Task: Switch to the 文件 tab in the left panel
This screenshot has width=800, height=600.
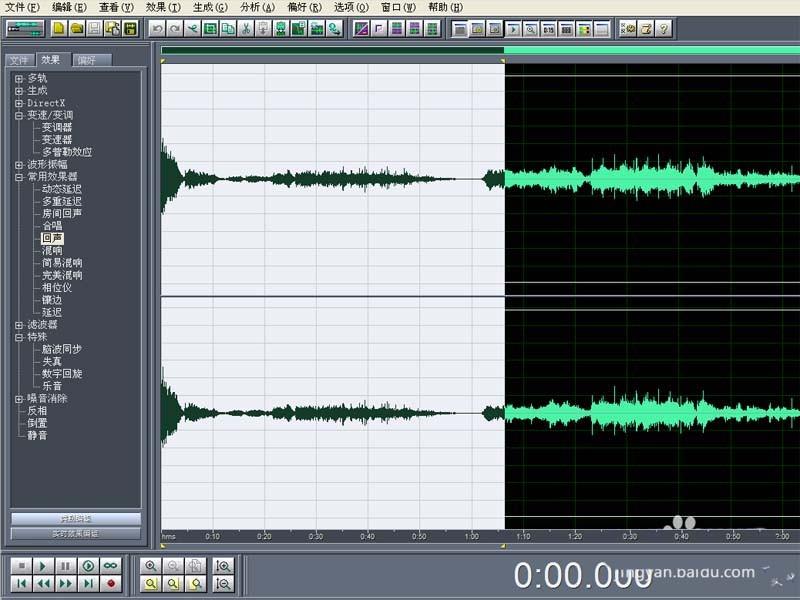Action: point(20,60)
